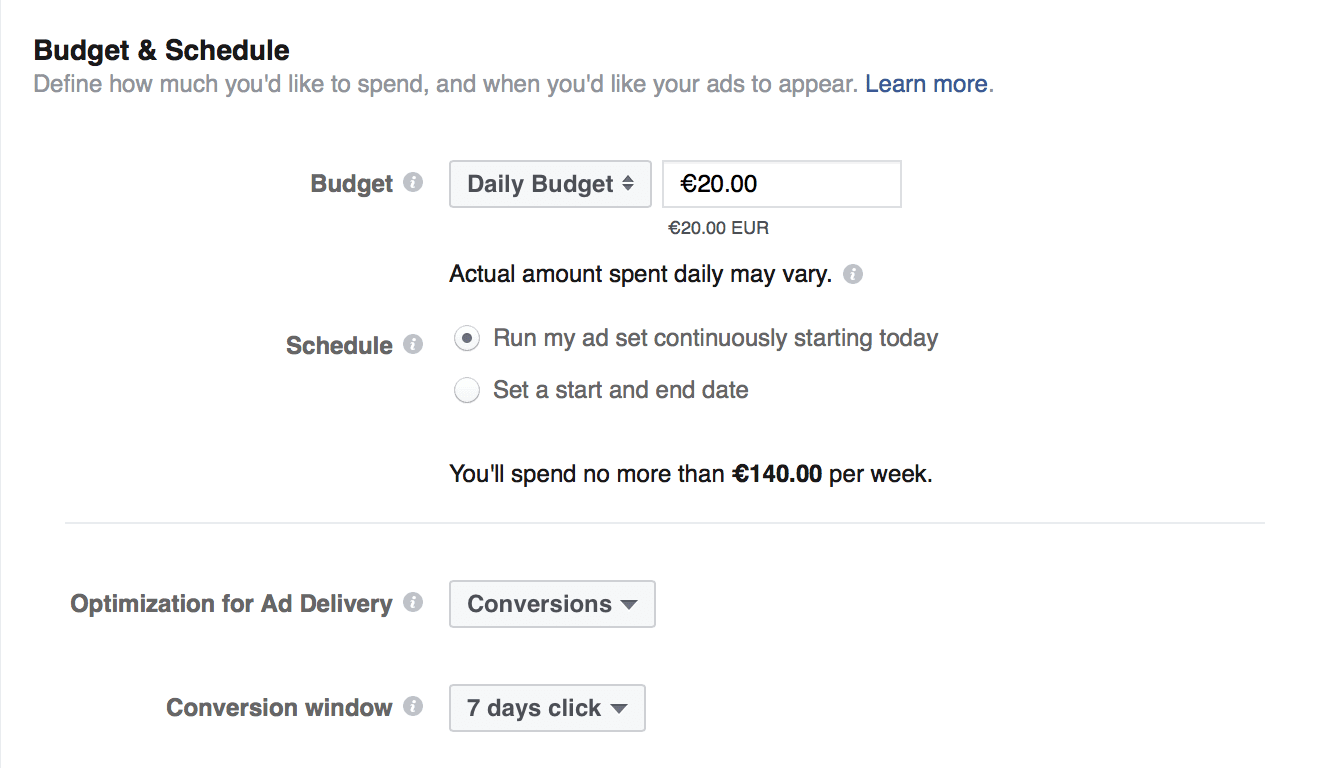Open the Daily Budget dropdown

coord(550,184)
